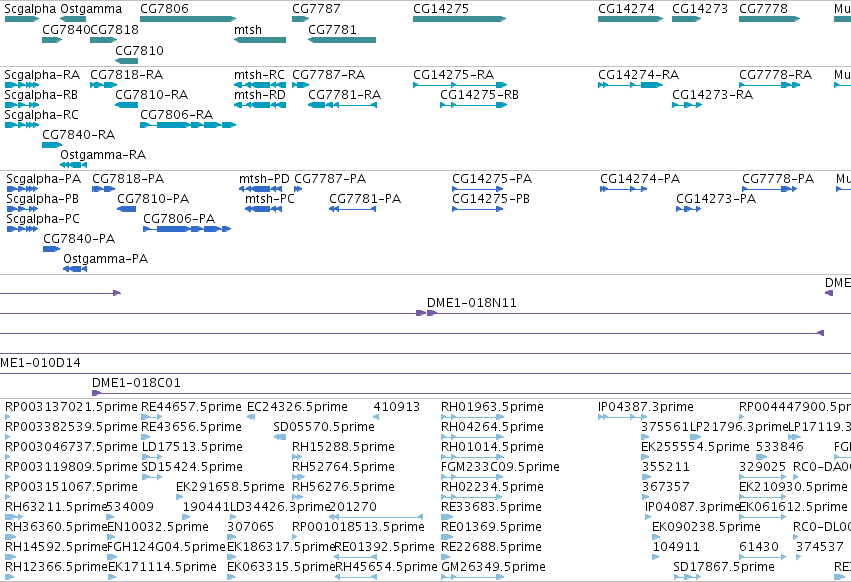Open protein CG14275-PB
Viewport: 851px width, 582px height.
pyautogui.click(x=491, y=199)
